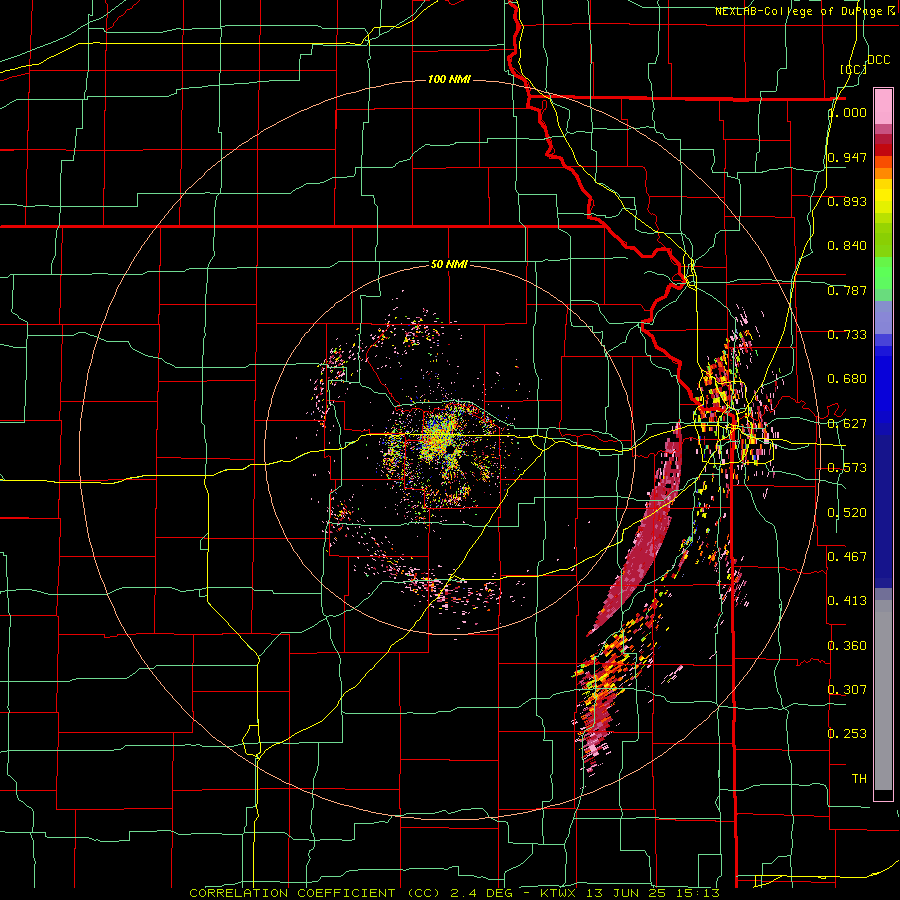Click the (CC) label above the legend
Viewport: 900px width, 900px height.
[x=854, y=69]
